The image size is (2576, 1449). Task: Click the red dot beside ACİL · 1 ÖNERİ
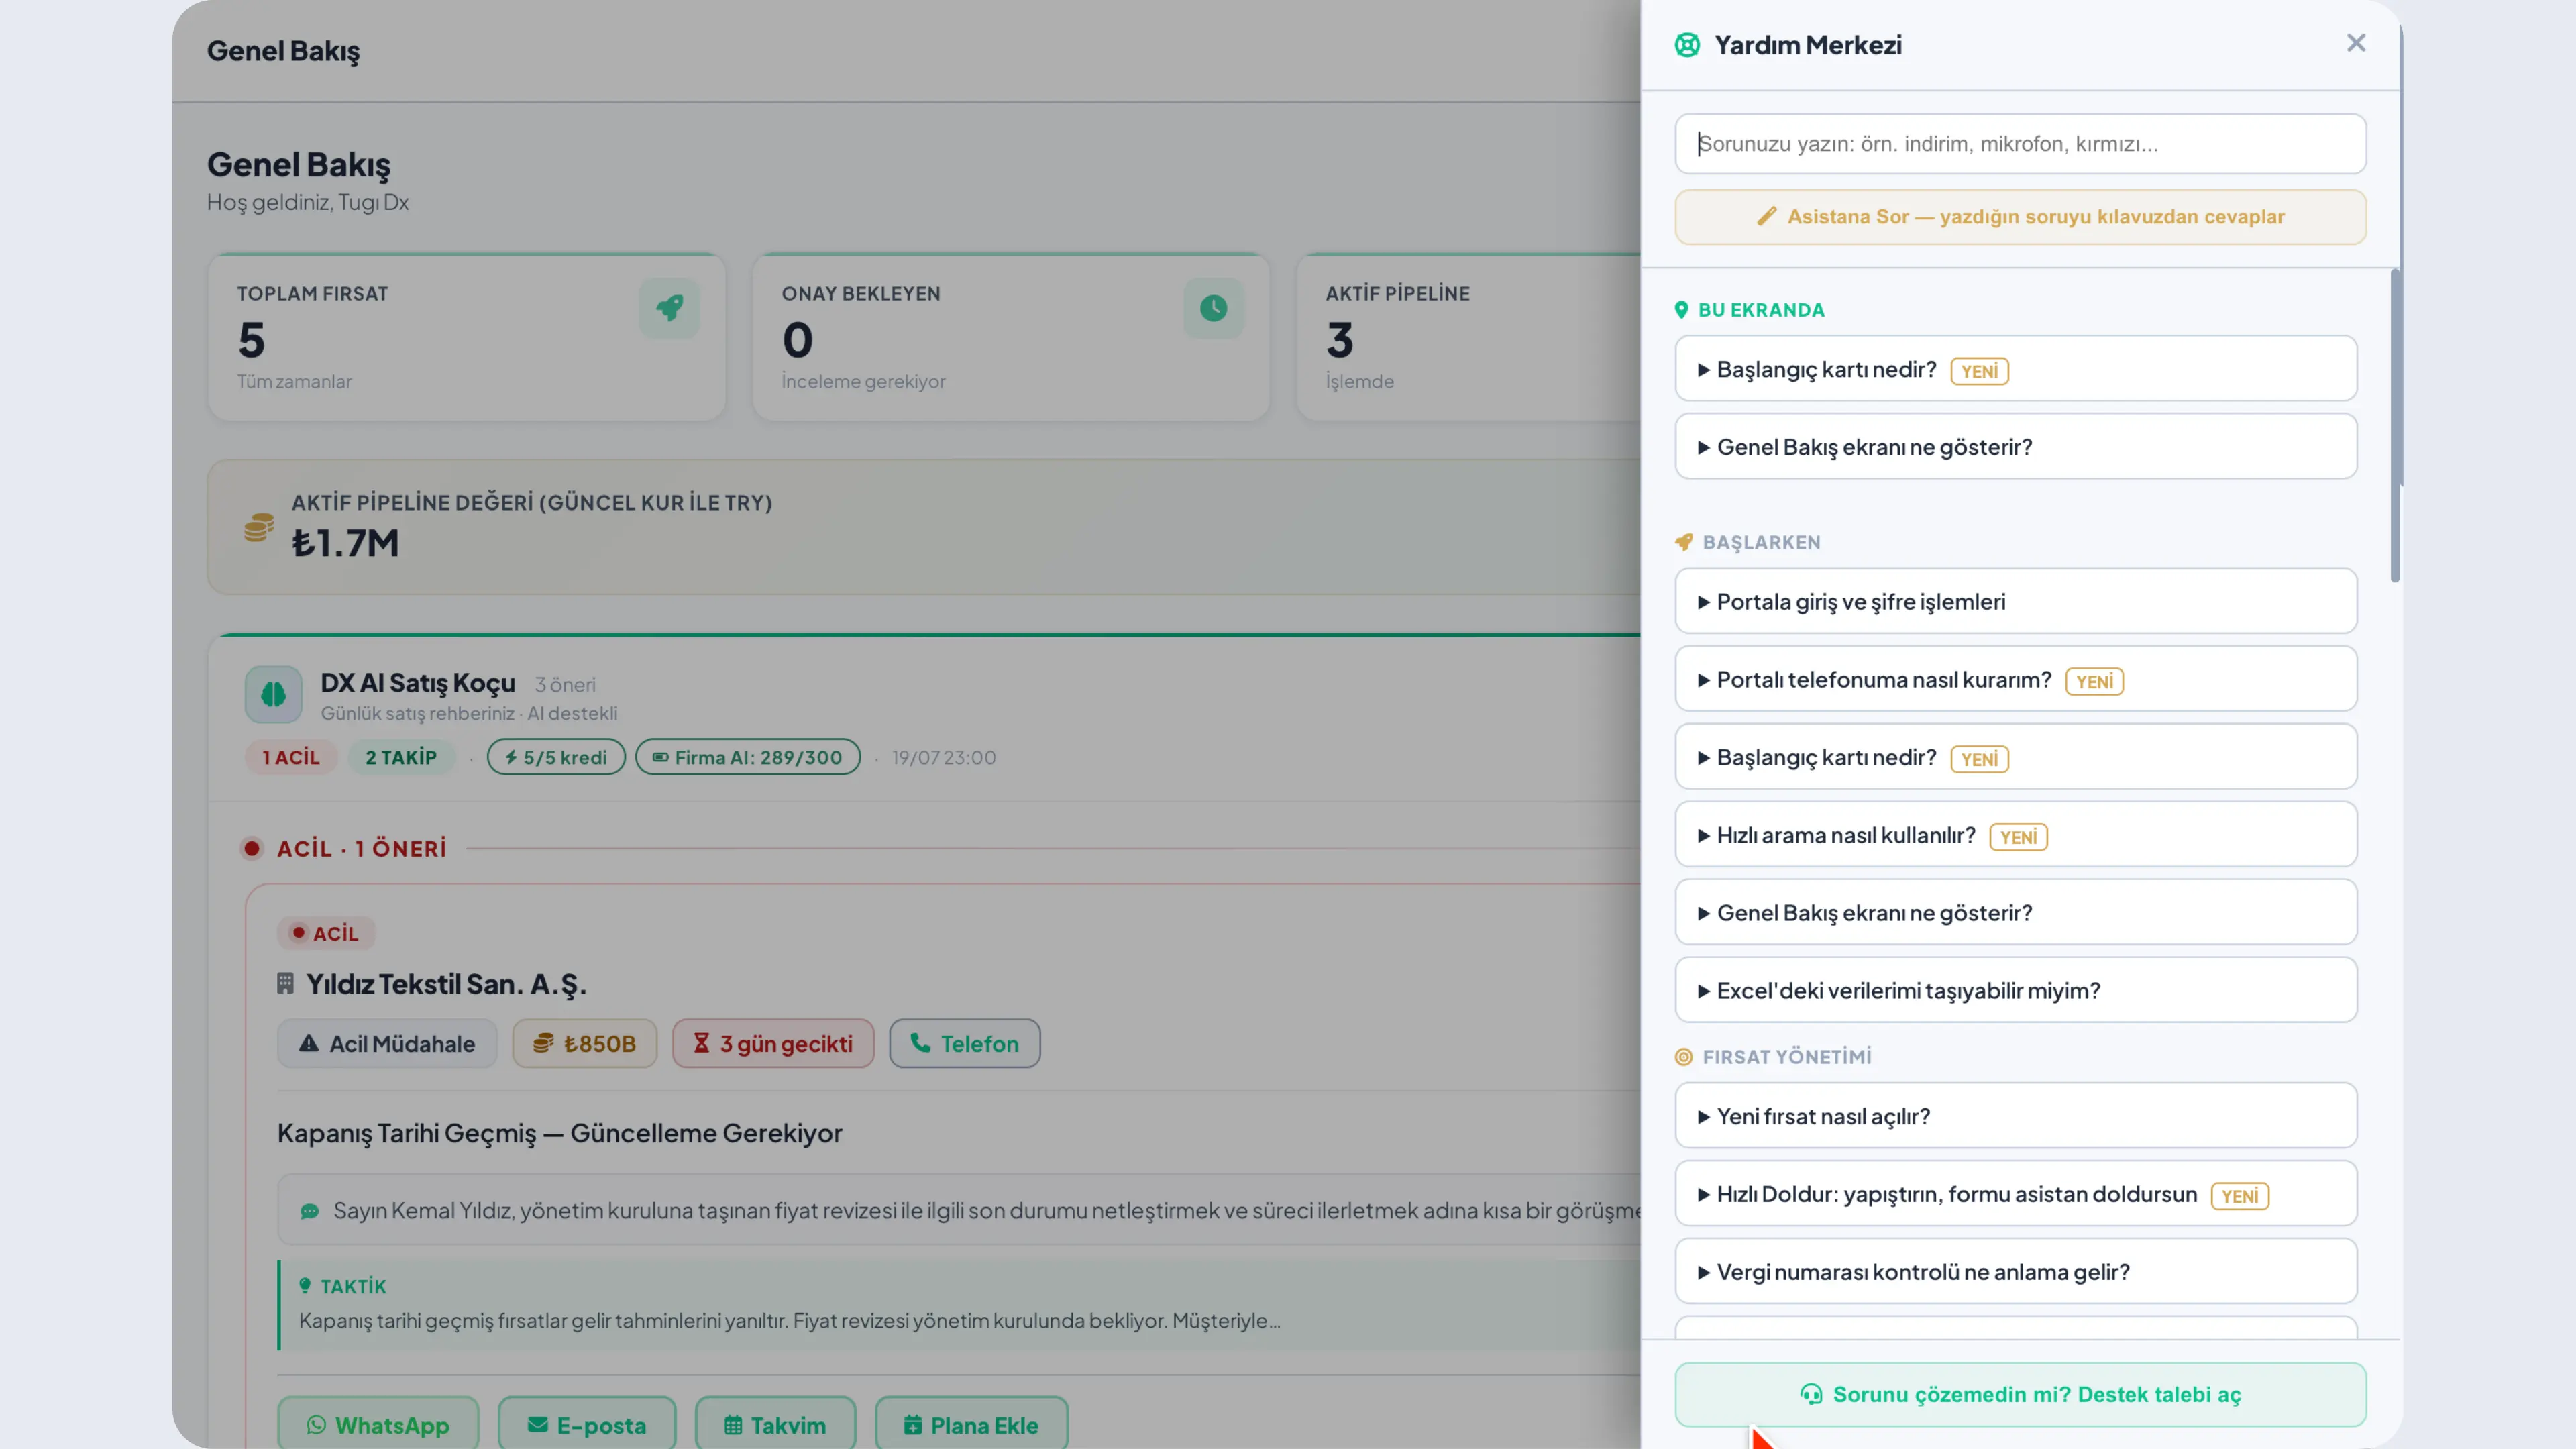click(252, 848)
